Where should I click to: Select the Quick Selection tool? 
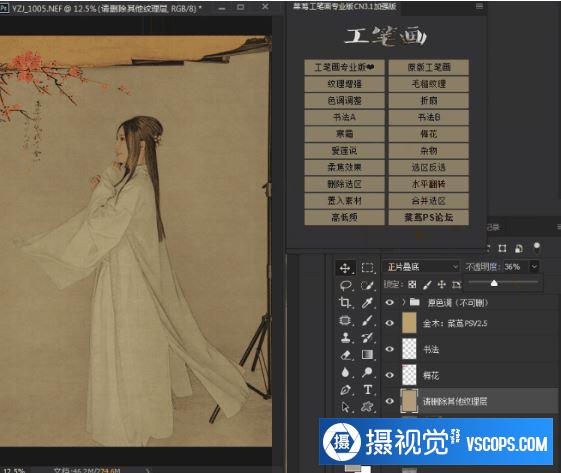(x=367, y=285)
